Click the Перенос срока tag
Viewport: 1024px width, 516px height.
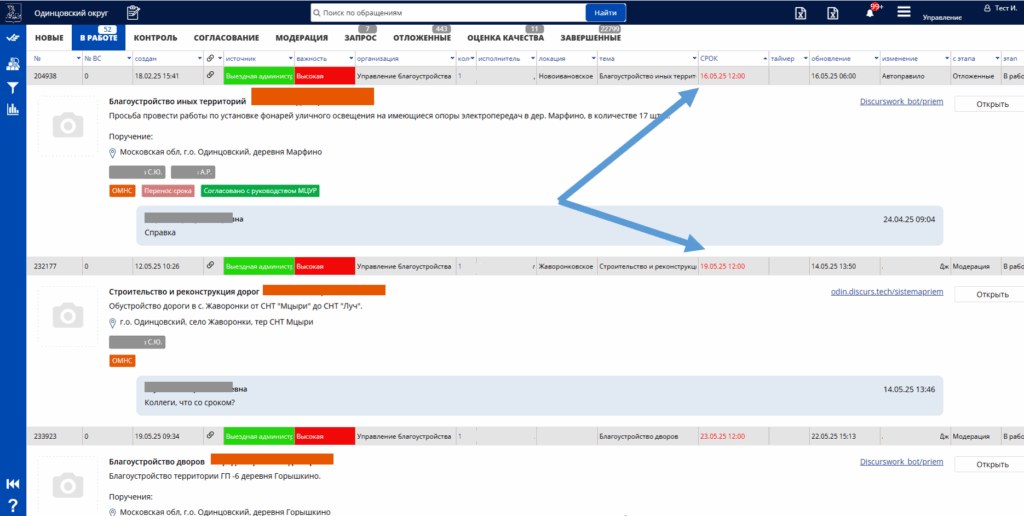(x=168, y=191)
